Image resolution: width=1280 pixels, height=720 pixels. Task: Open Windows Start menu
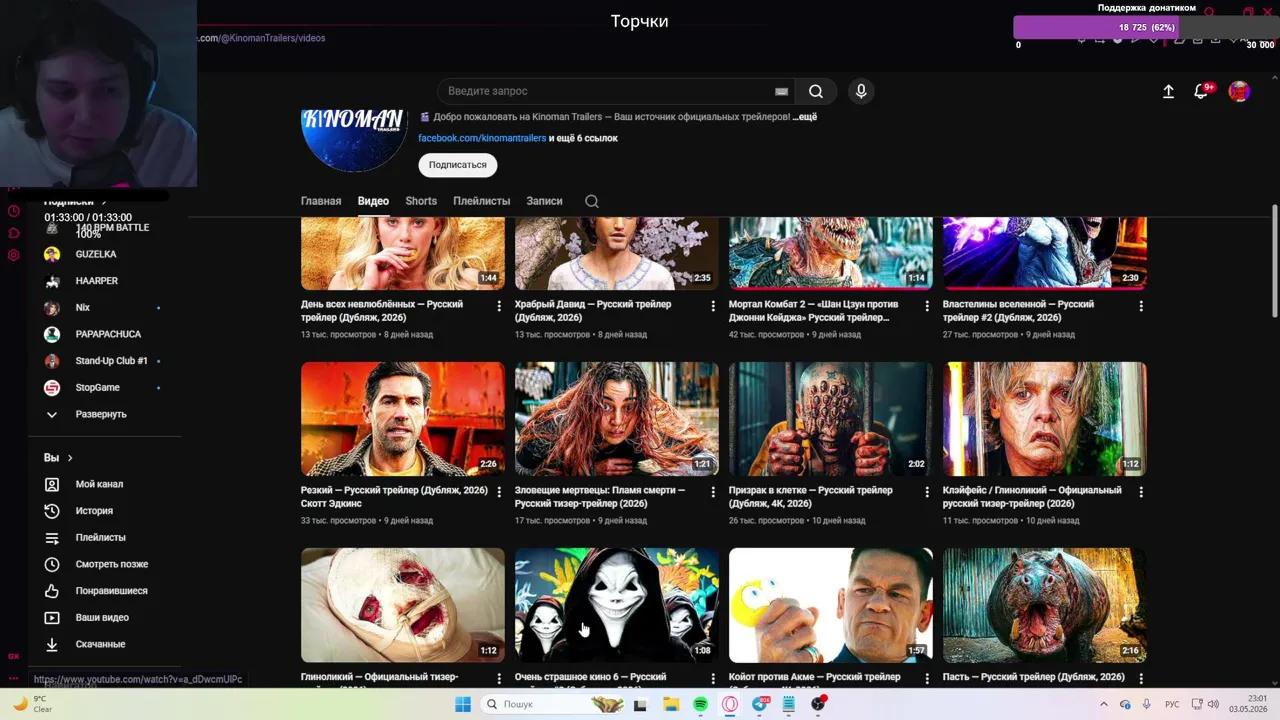click(x=463, y=704)
